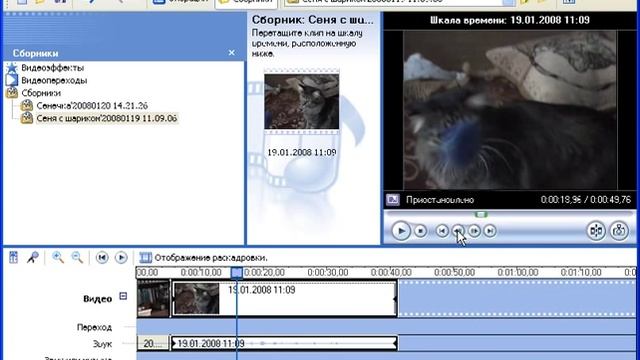Step to the previous frame in preview
The width and height of the screenshot is (640, 360).
pos(458,231)
